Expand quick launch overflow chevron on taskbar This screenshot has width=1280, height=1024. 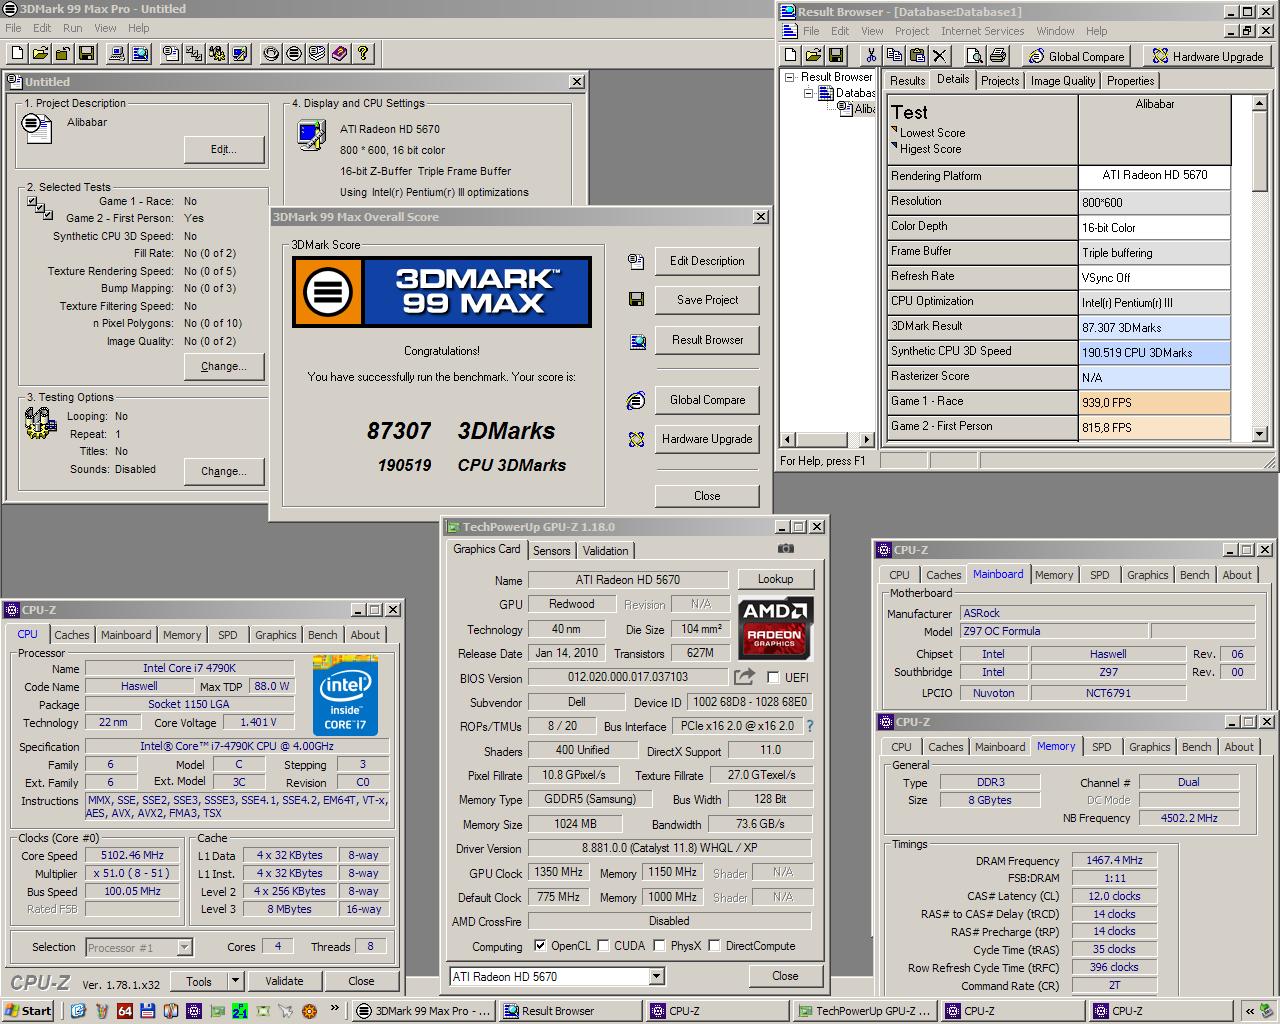[334, 1010]
